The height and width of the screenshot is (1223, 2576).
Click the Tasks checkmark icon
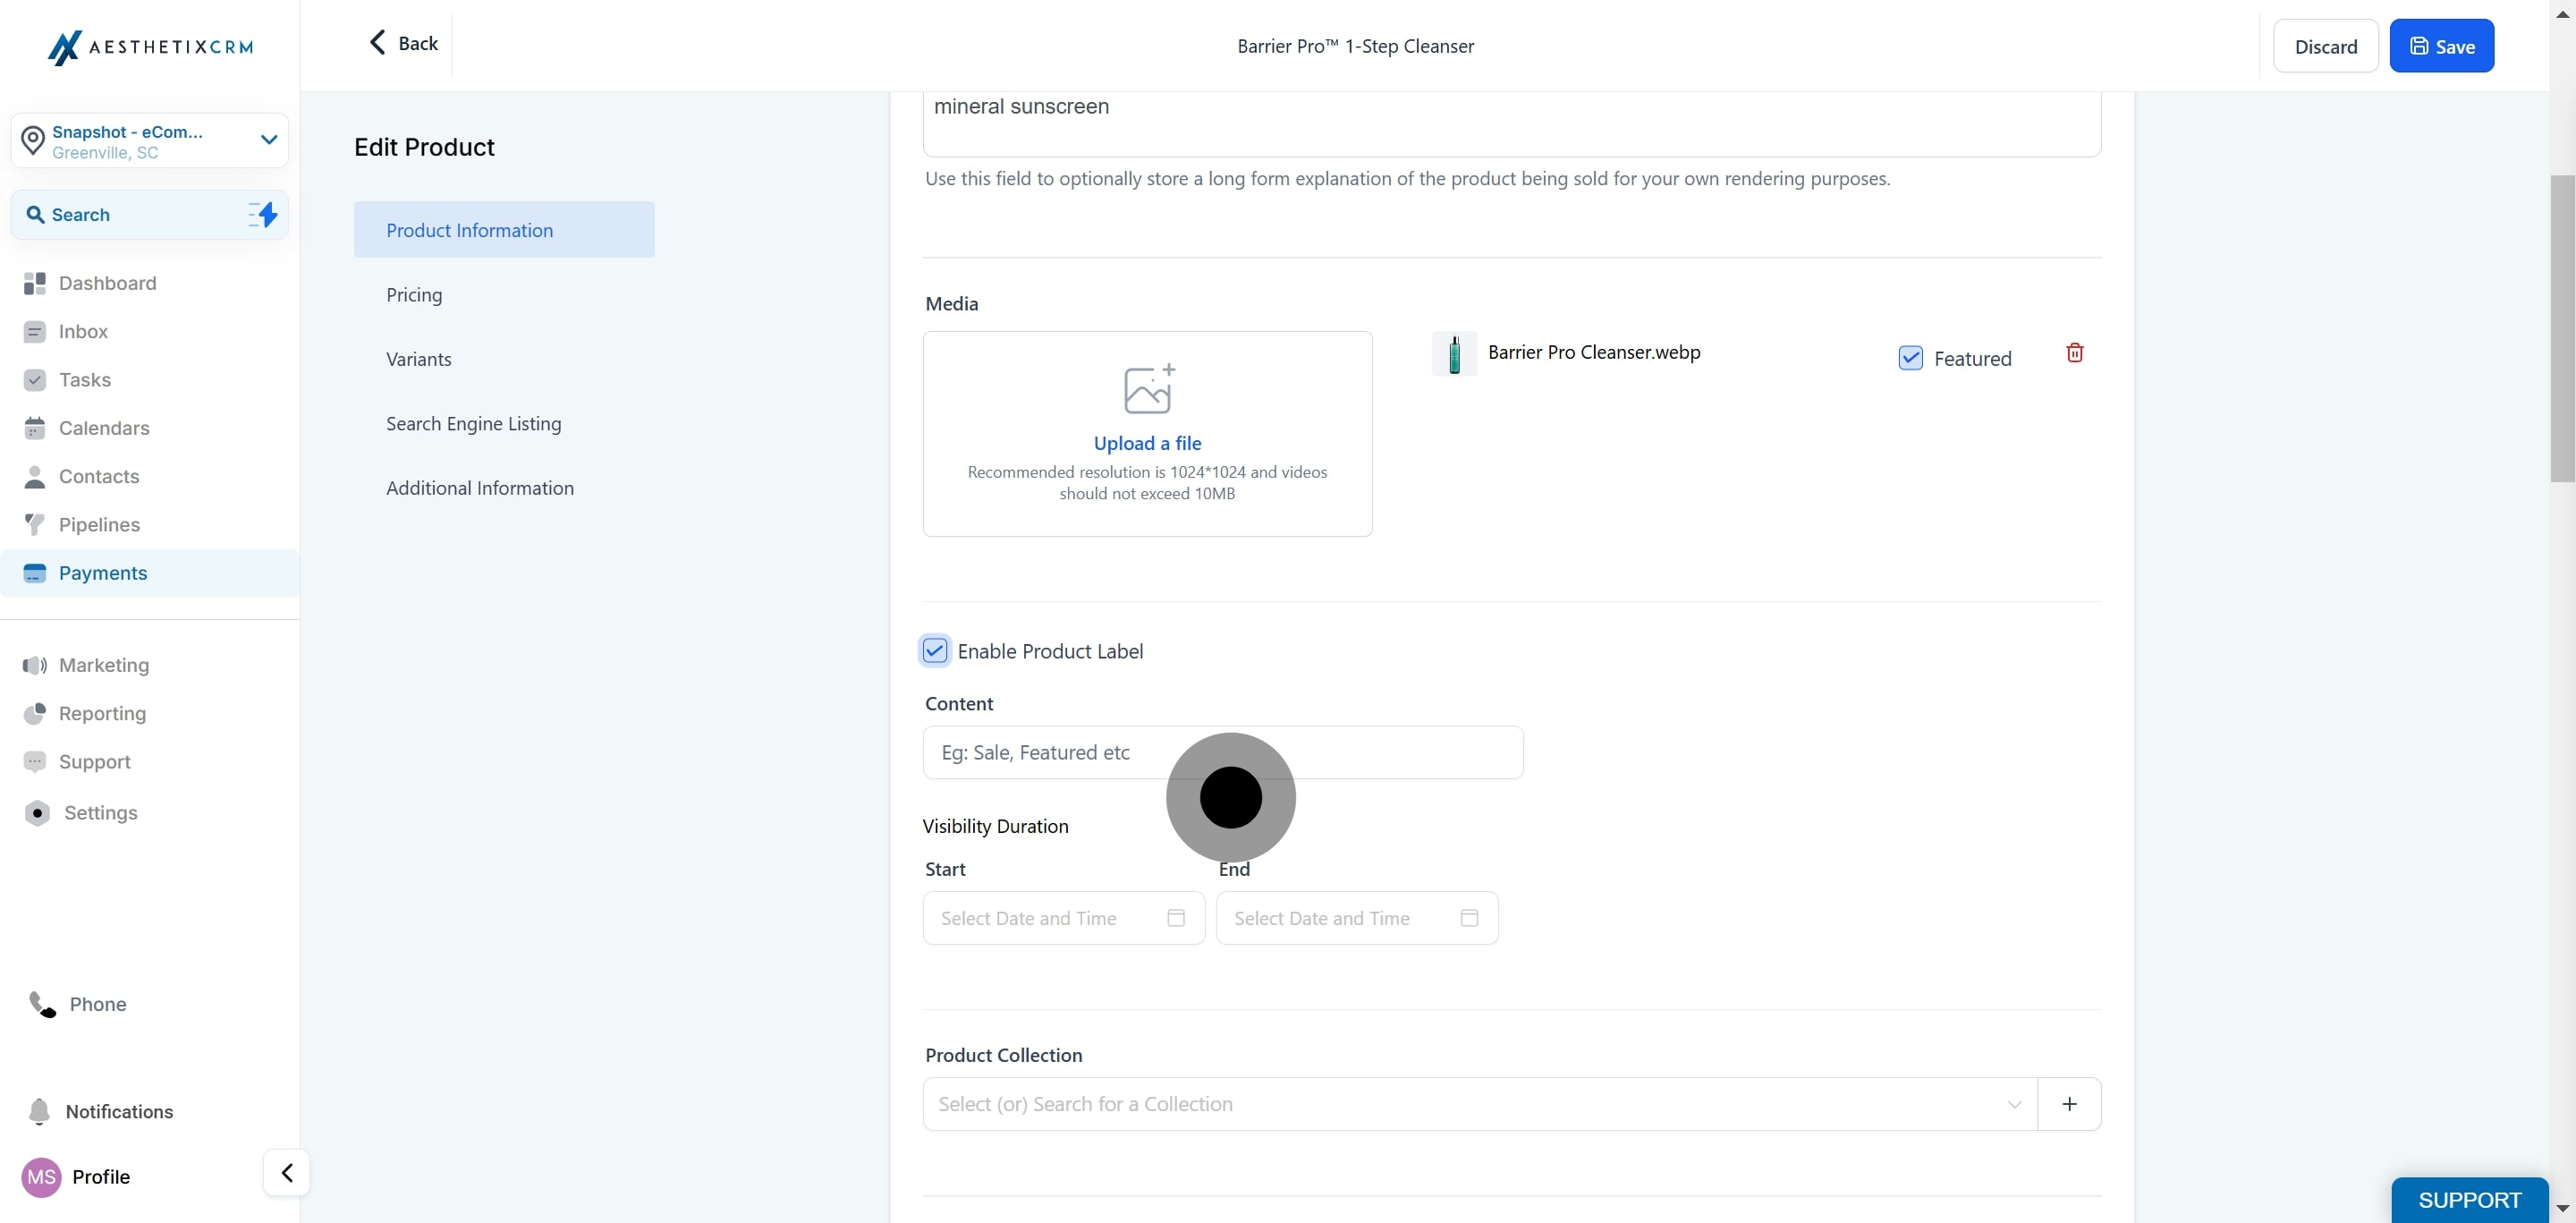35,380
